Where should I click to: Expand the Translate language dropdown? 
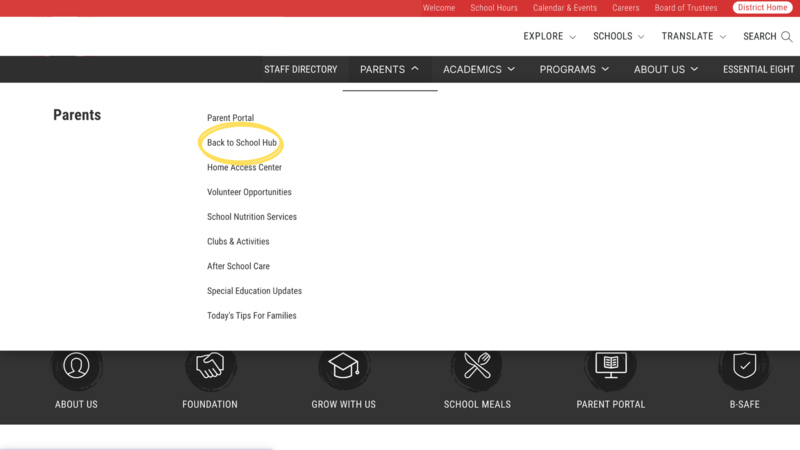click(x=694, y=37)
